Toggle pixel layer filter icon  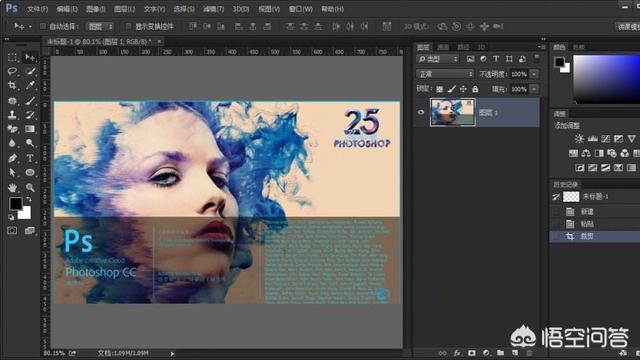[471, 59]
